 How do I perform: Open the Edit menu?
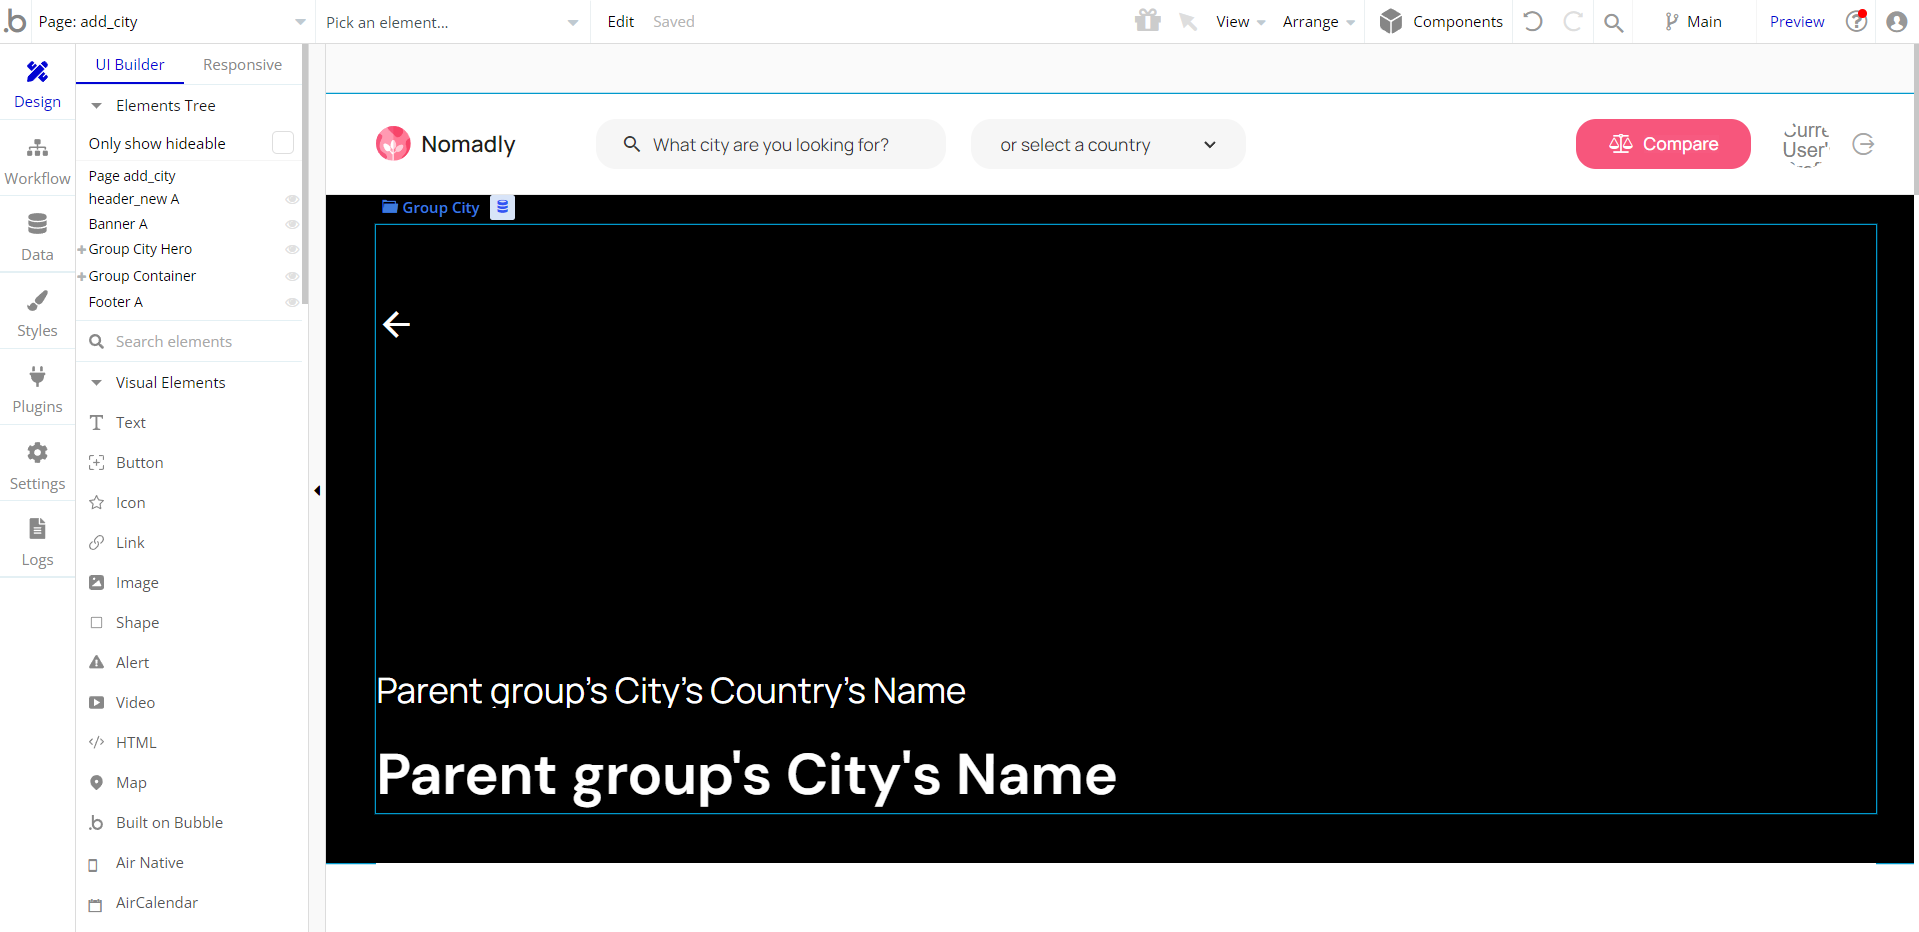620,21
